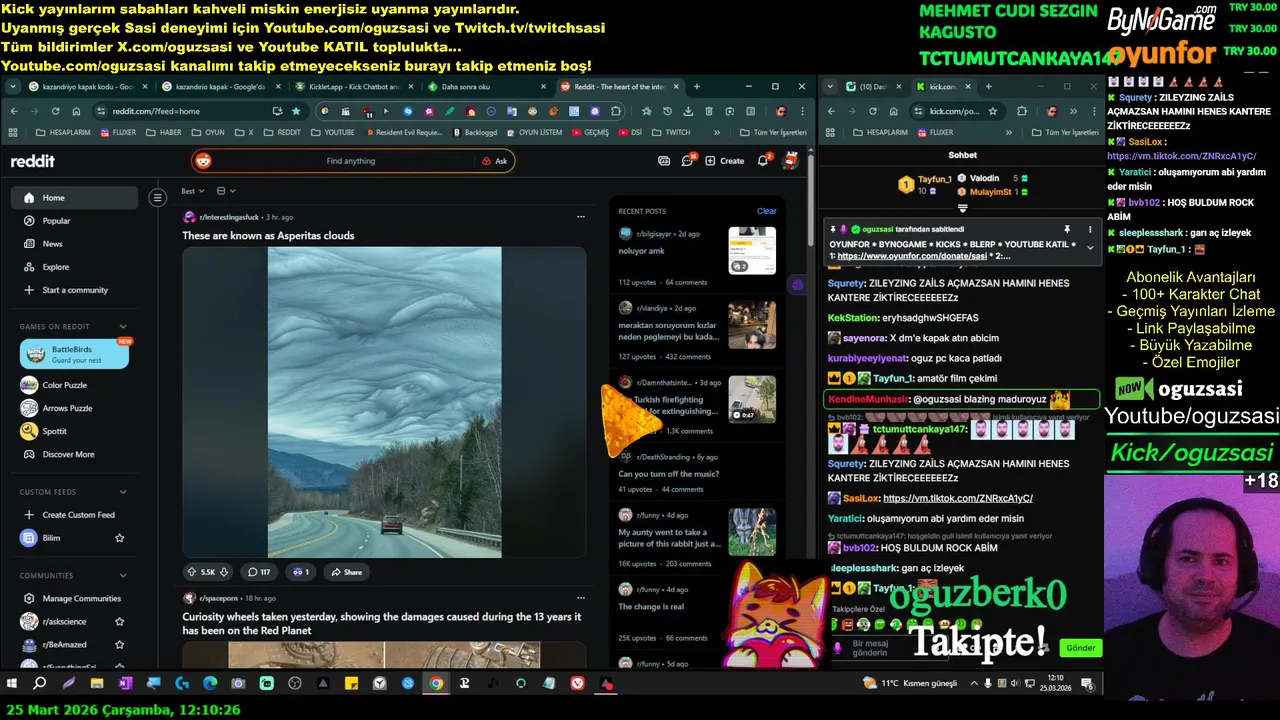Image resolution: width=1280 pixels, height=720 pixels.
Task: Collapse Games on Reddit section
Action: pyautogui.click(x=123, y=326)
